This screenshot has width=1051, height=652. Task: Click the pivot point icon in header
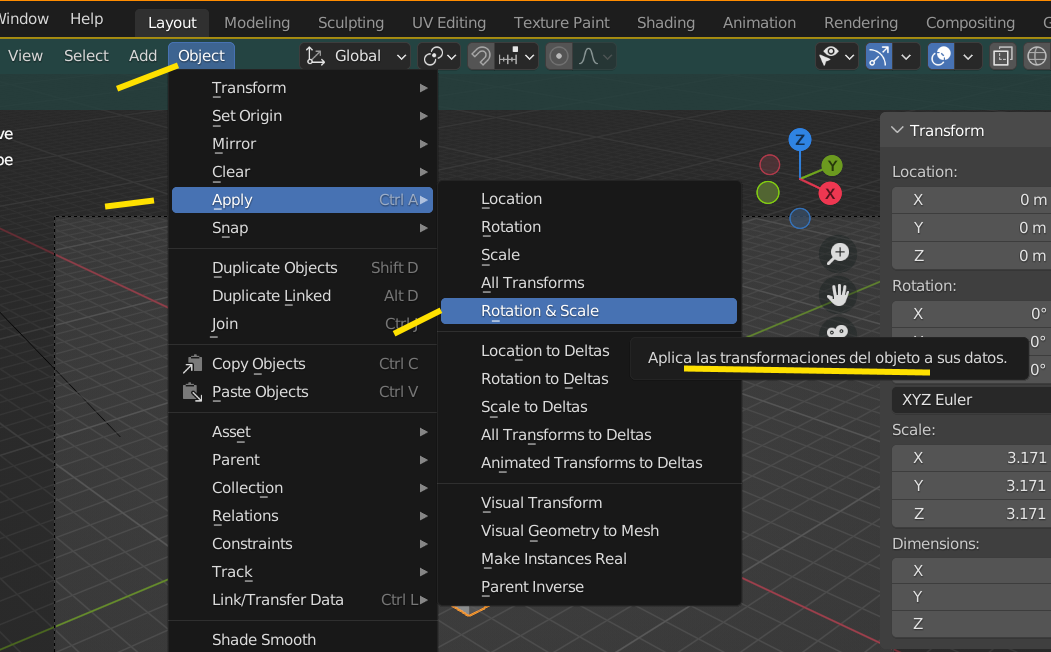coord(433,56)
